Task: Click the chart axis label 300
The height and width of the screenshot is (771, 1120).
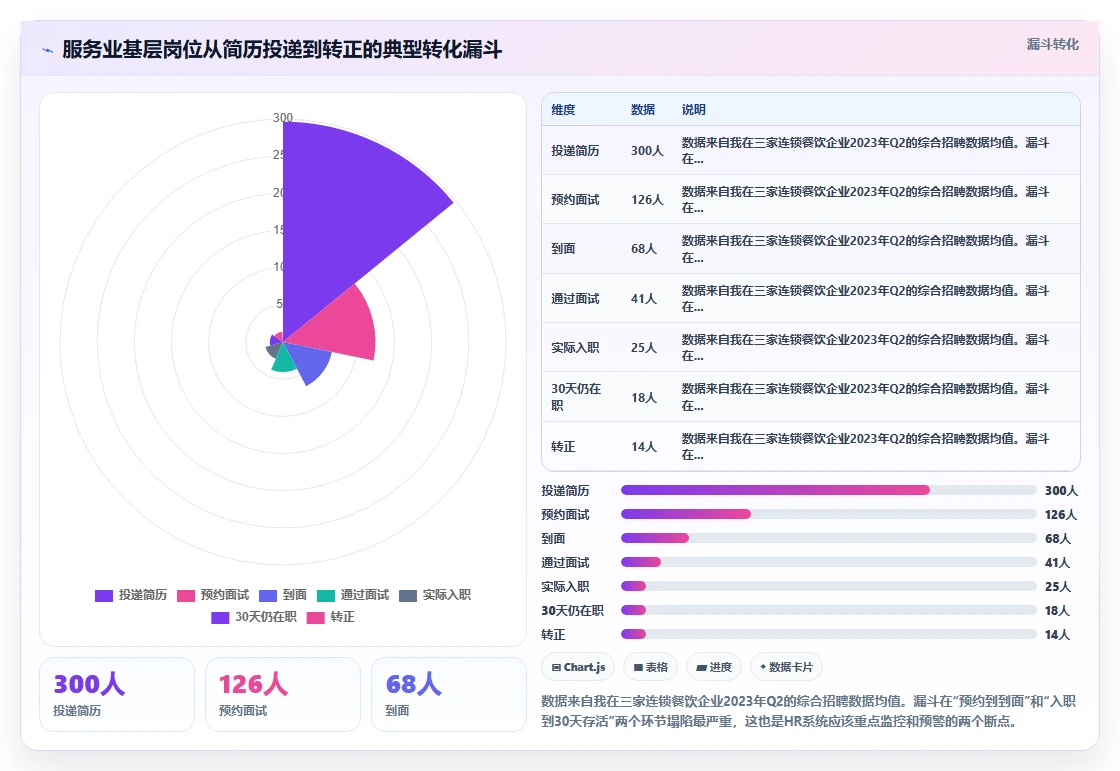Action: (x=283, y=117)
